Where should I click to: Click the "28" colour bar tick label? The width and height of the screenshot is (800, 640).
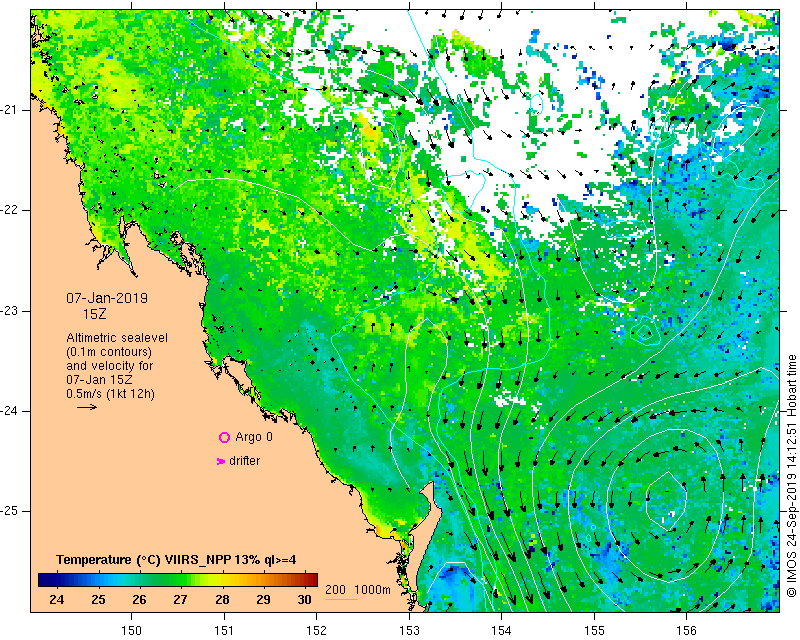pyautogui.click(x=222, y=599)
